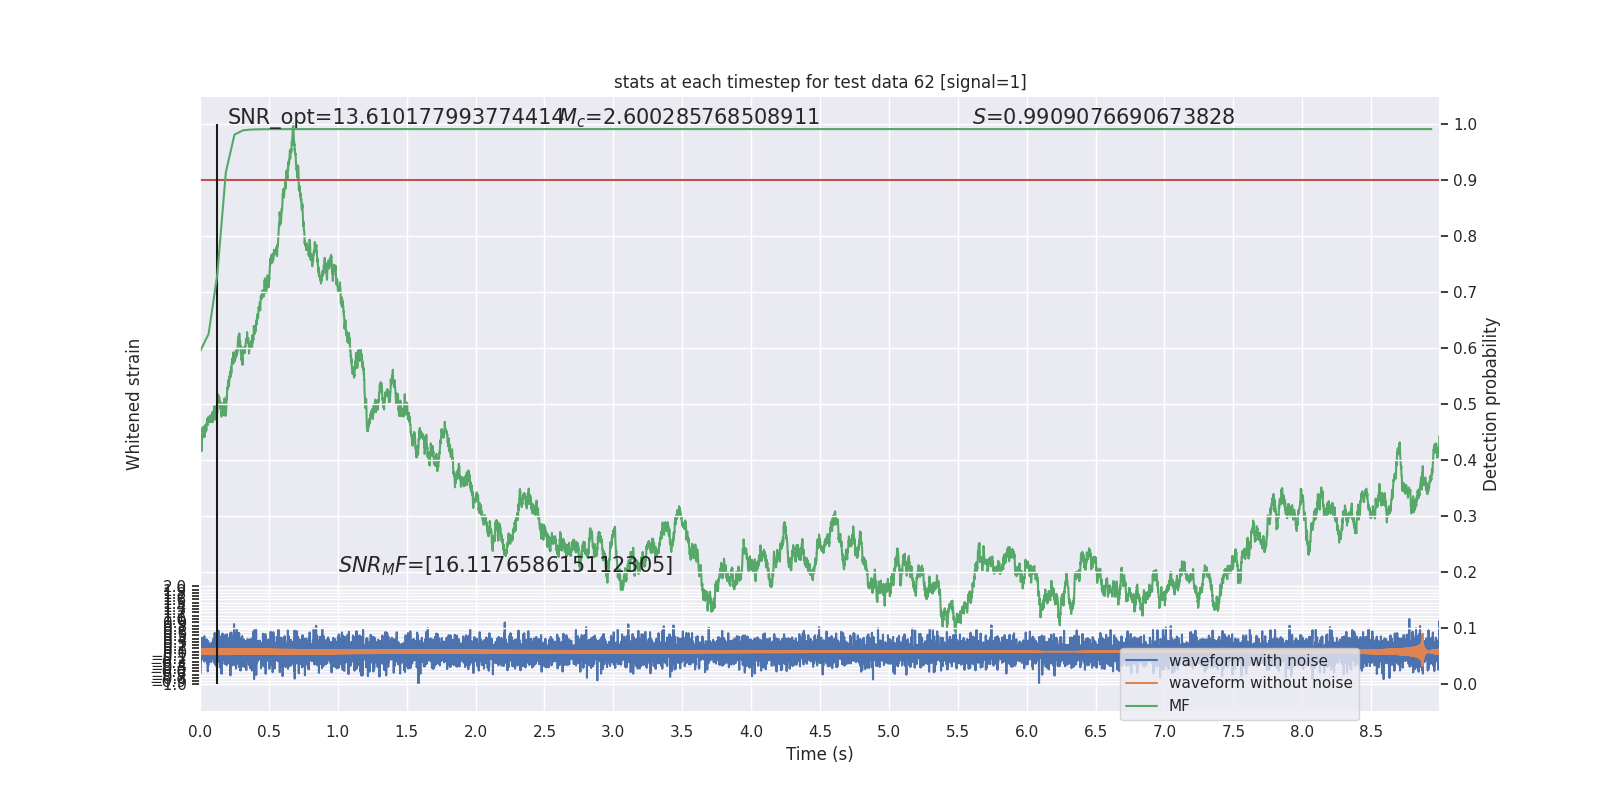Click x-axis tick label 8.0
This screenshot has height=800, width=1600.
click(1302, 732)
